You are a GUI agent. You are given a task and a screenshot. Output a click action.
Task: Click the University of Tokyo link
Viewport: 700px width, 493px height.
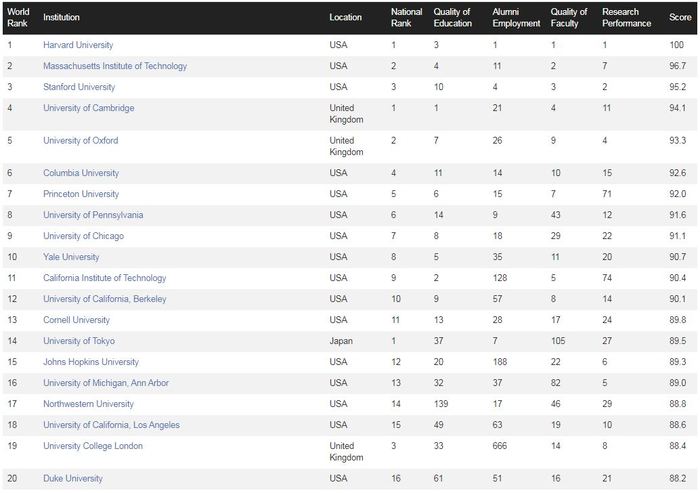(x=79, y=341)
